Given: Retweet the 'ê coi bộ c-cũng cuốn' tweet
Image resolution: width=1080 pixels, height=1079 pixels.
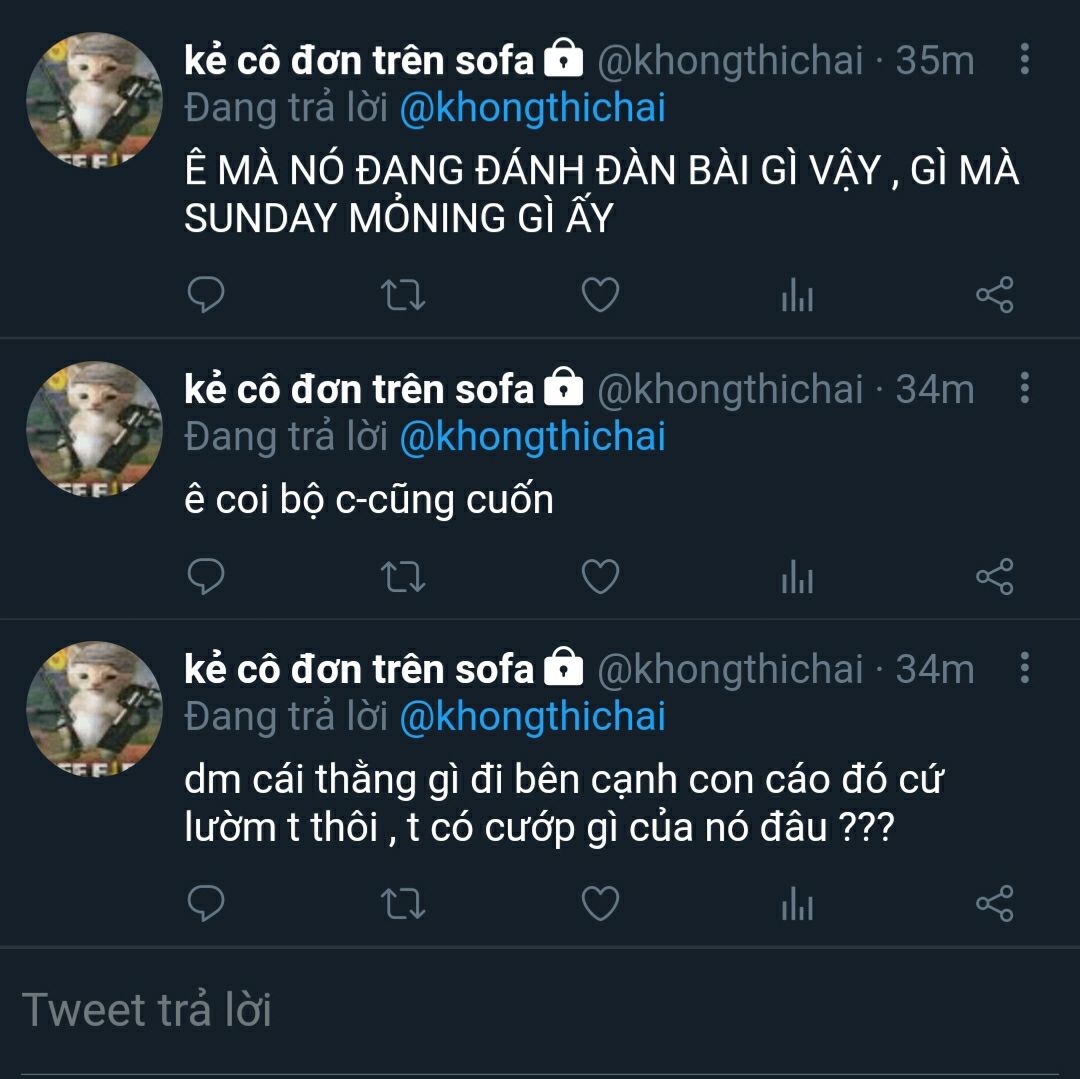Looking at the screenshot, I should tap(403, 576).
